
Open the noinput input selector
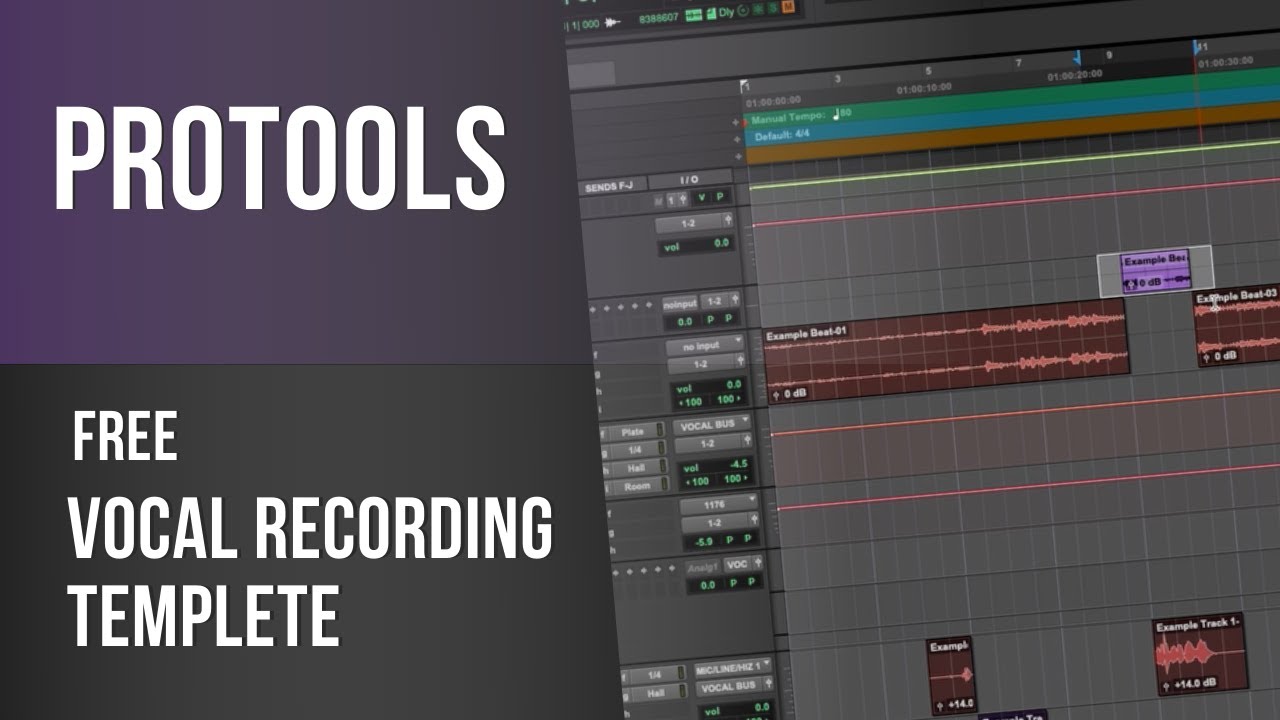click(x=680, y=303)
